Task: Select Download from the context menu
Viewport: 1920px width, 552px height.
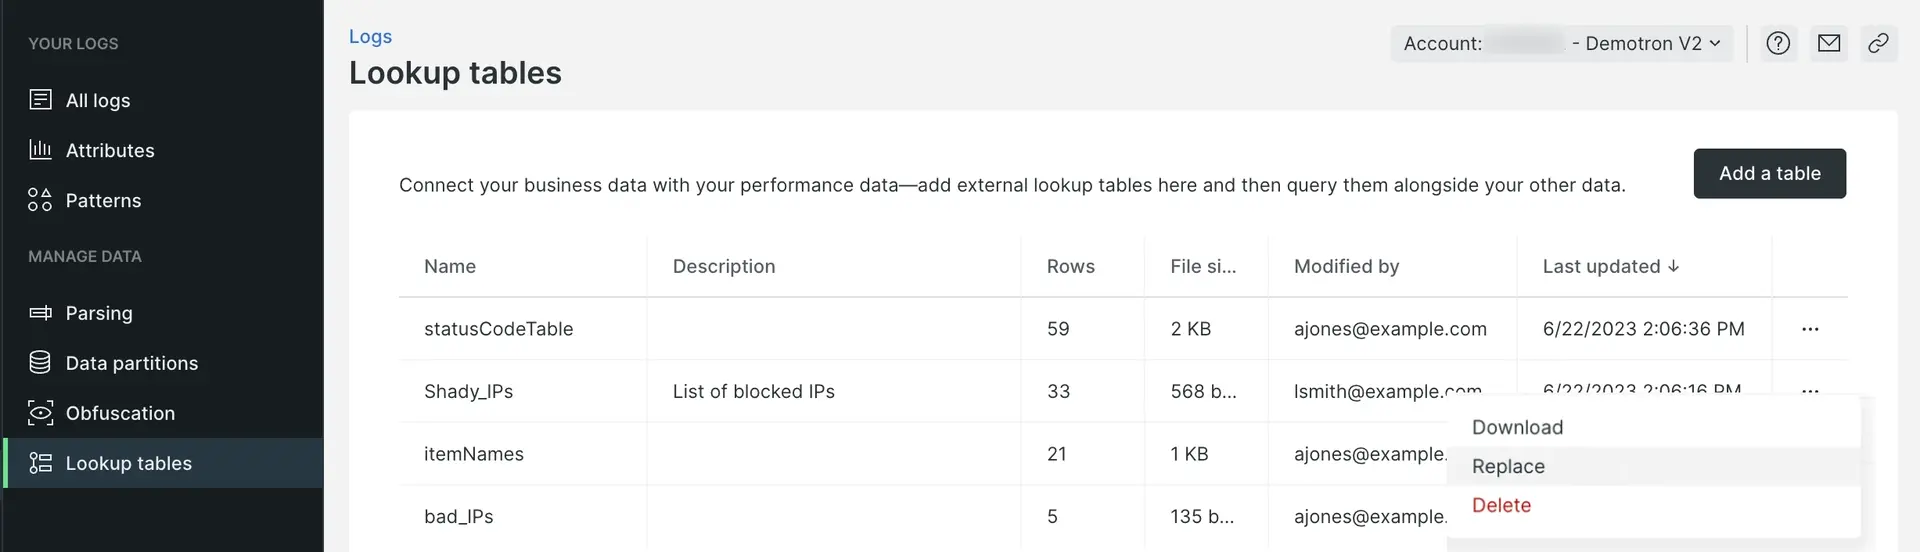Action: point(1517,427)
